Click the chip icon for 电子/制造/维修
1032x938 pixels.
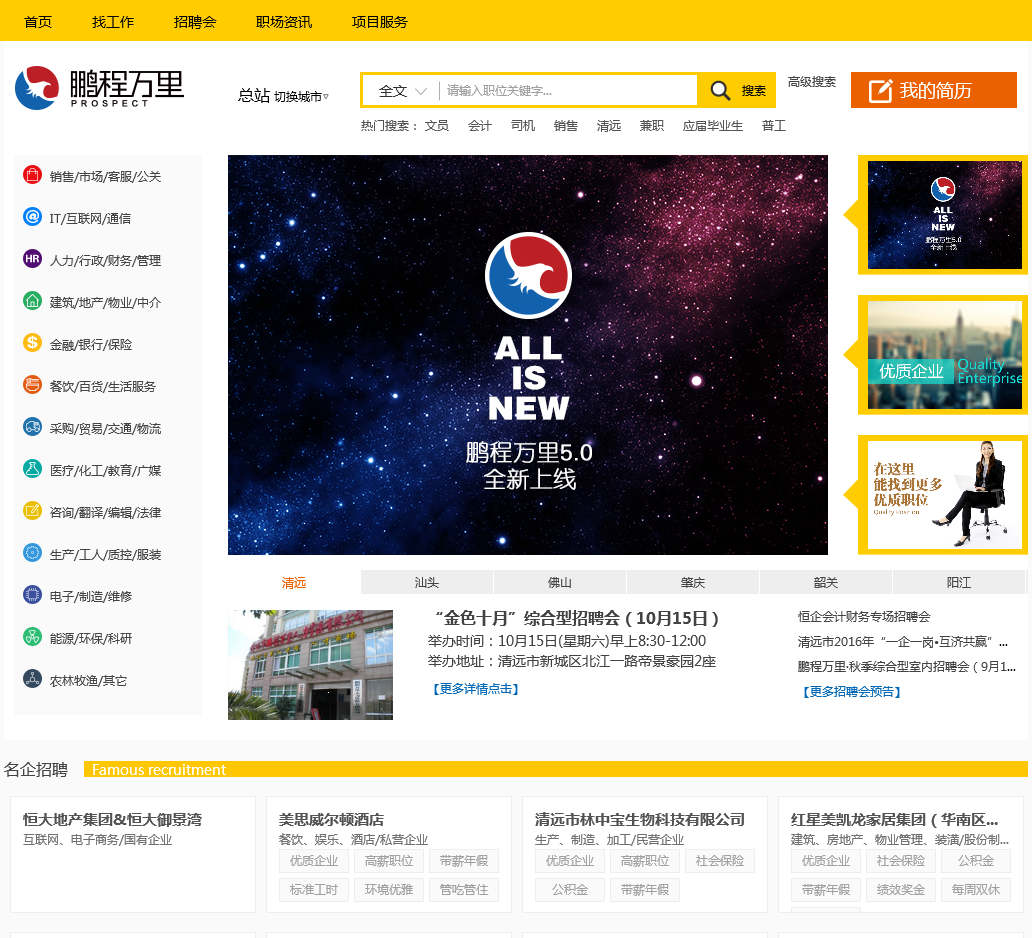tap(32, 595)
